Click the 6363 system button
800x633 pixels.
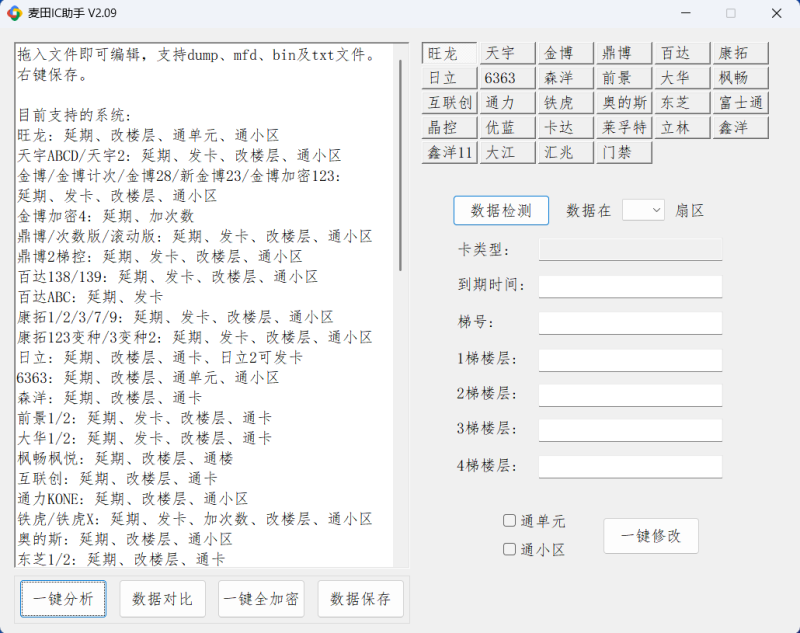click(x=507, y=78)
